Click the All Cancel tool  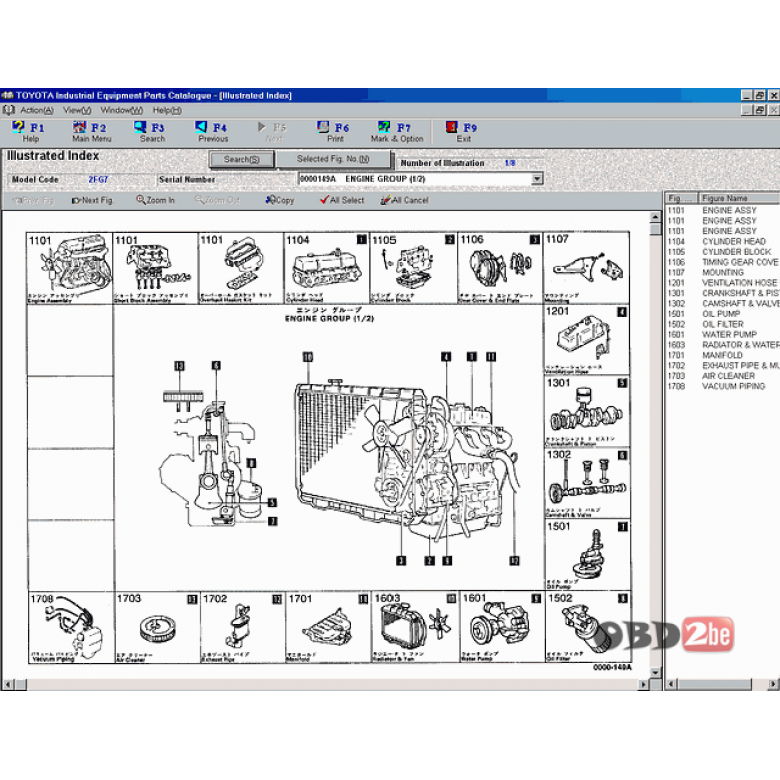coord(404,200)
